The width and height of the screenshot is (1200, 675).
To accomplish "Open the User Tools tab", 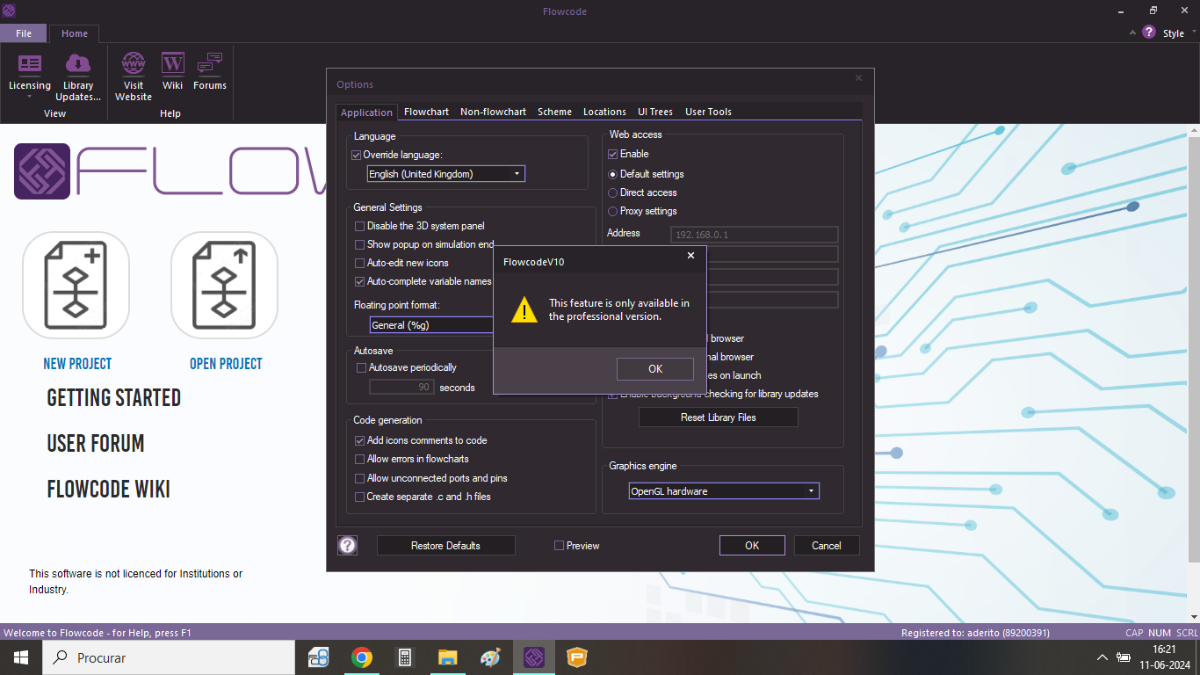I will tap(708, 112).
